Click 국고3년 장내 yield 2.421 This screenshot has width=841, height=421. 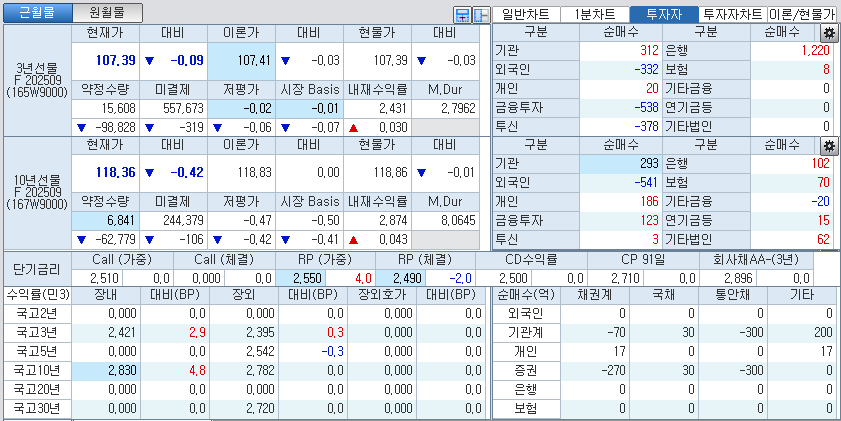(x=121, y=333)
